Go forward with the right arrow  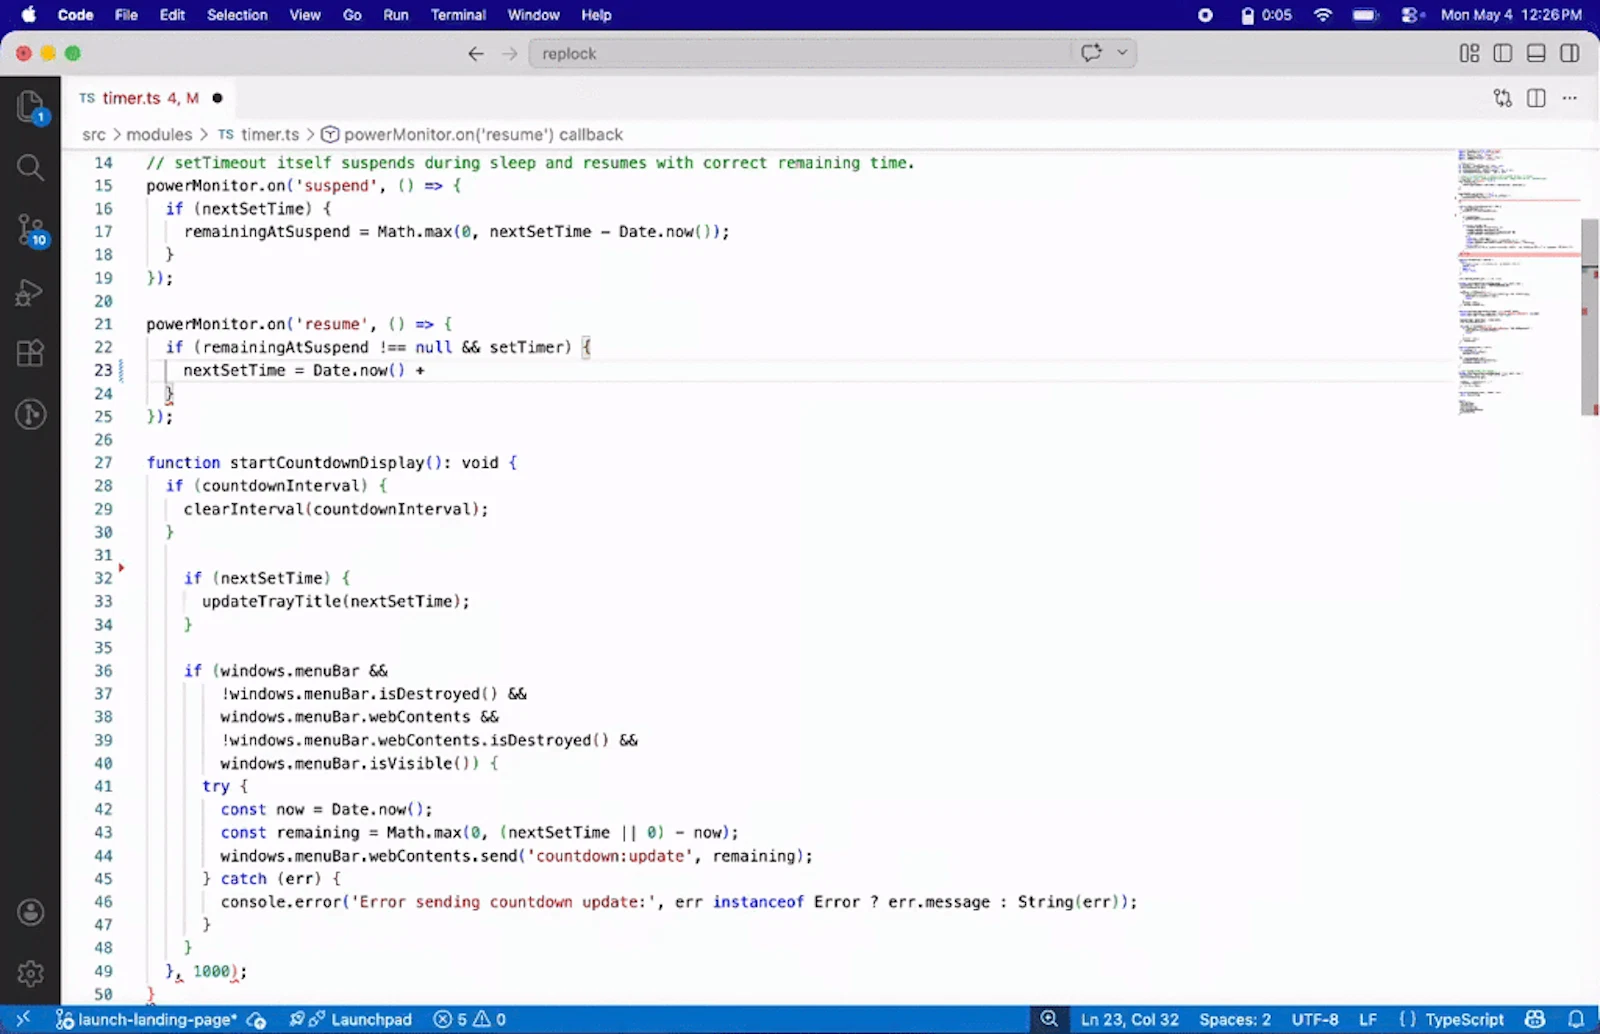tap(510, 54)
